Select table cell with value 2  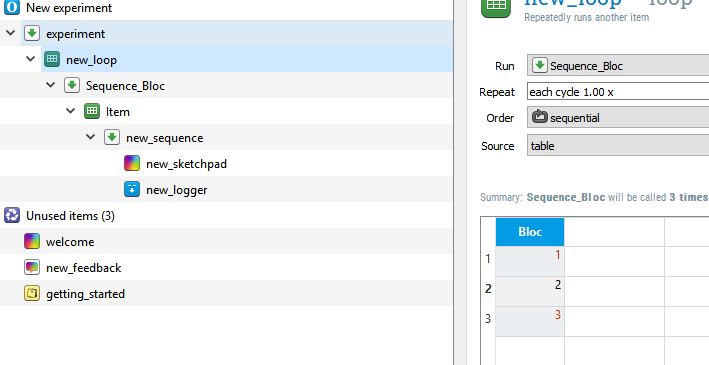tap(530, 291)
